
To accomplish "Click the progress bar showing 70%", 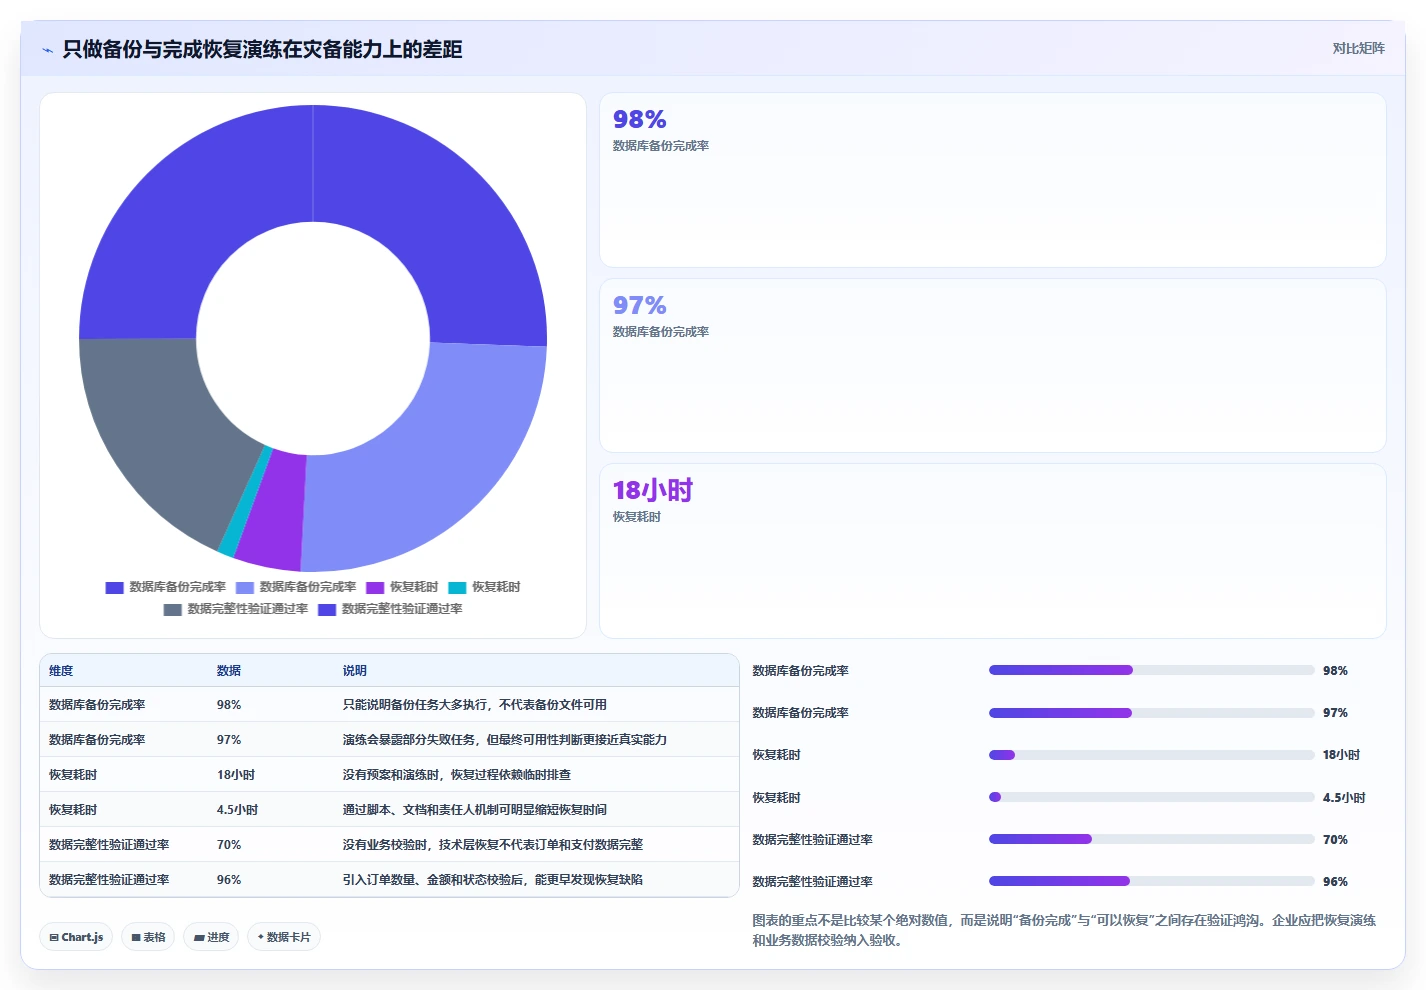I will click(1151, 839).
